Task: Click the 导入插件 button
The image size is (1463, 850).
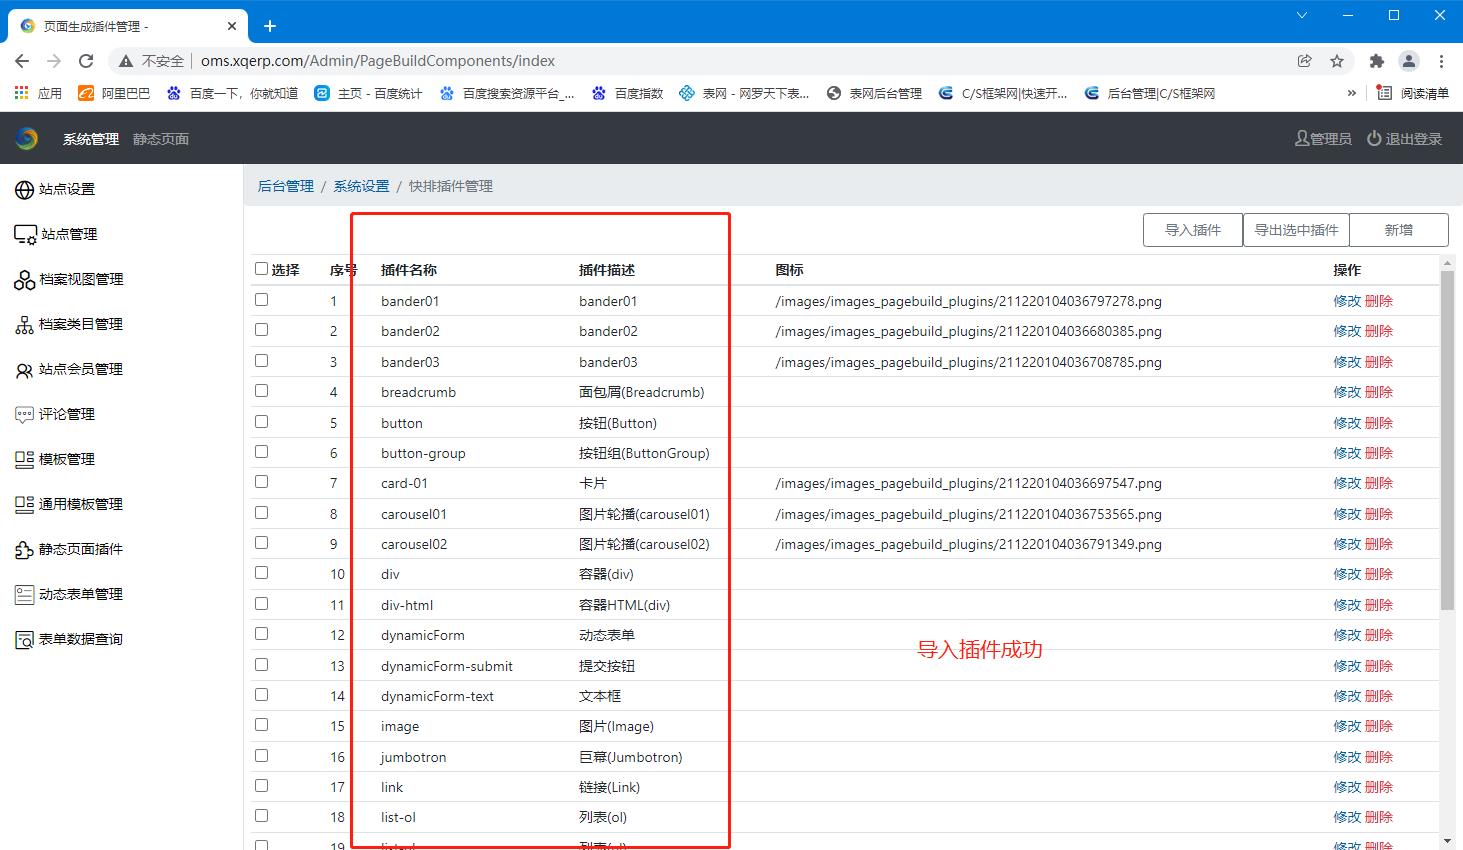Action: (x=1192, y=229)
